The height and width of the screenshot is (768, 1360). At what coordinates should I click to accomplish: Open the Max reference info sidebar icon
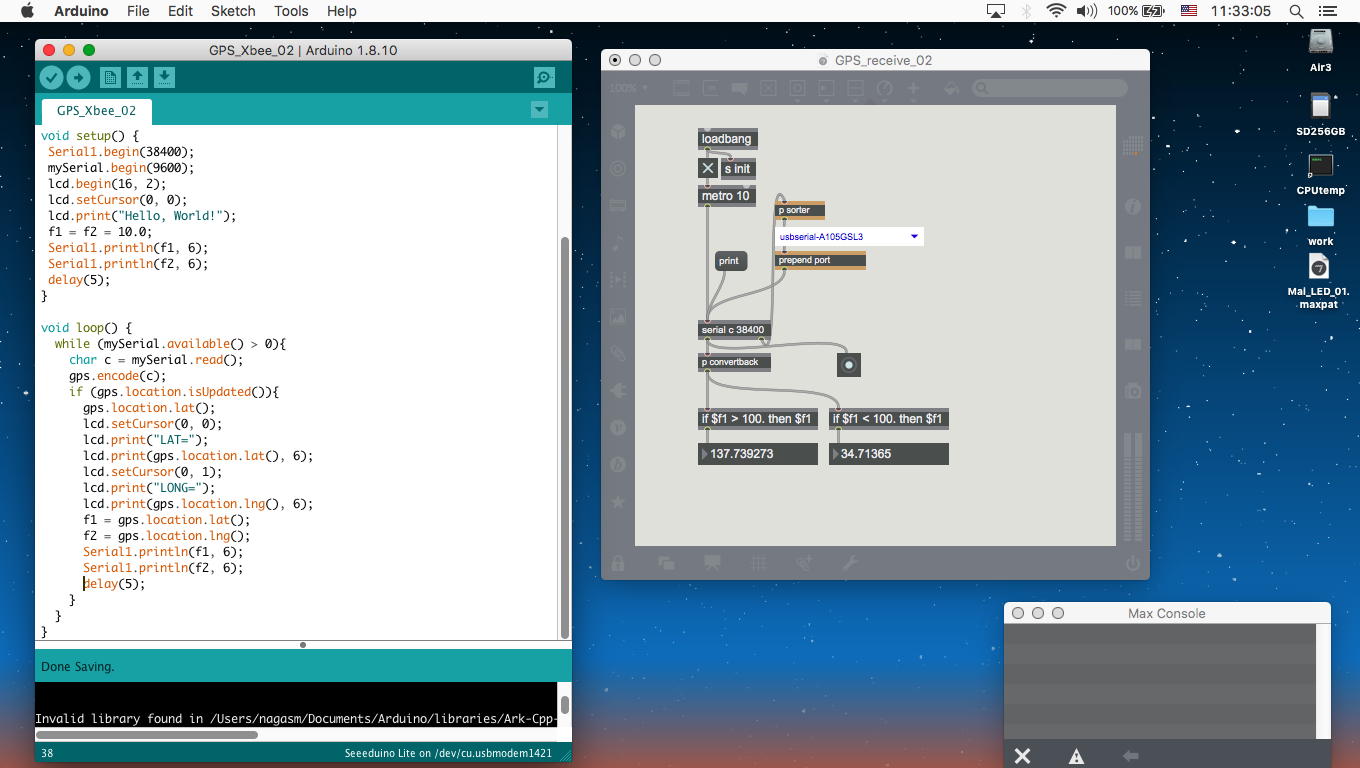[x=1133, y=207]
